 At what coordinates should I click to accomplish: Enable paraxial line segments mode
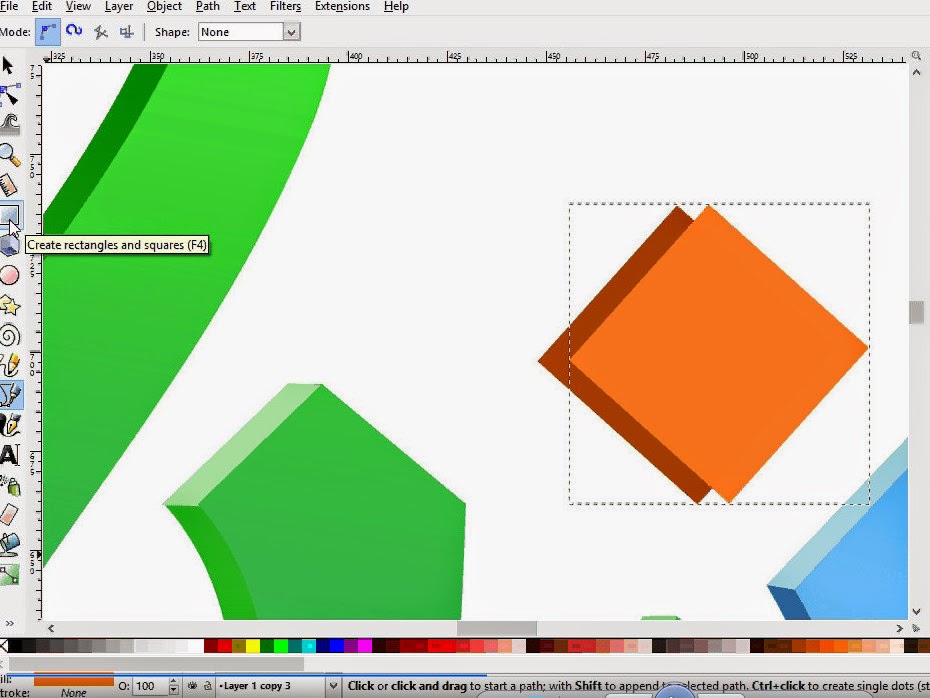pos(126,32)
